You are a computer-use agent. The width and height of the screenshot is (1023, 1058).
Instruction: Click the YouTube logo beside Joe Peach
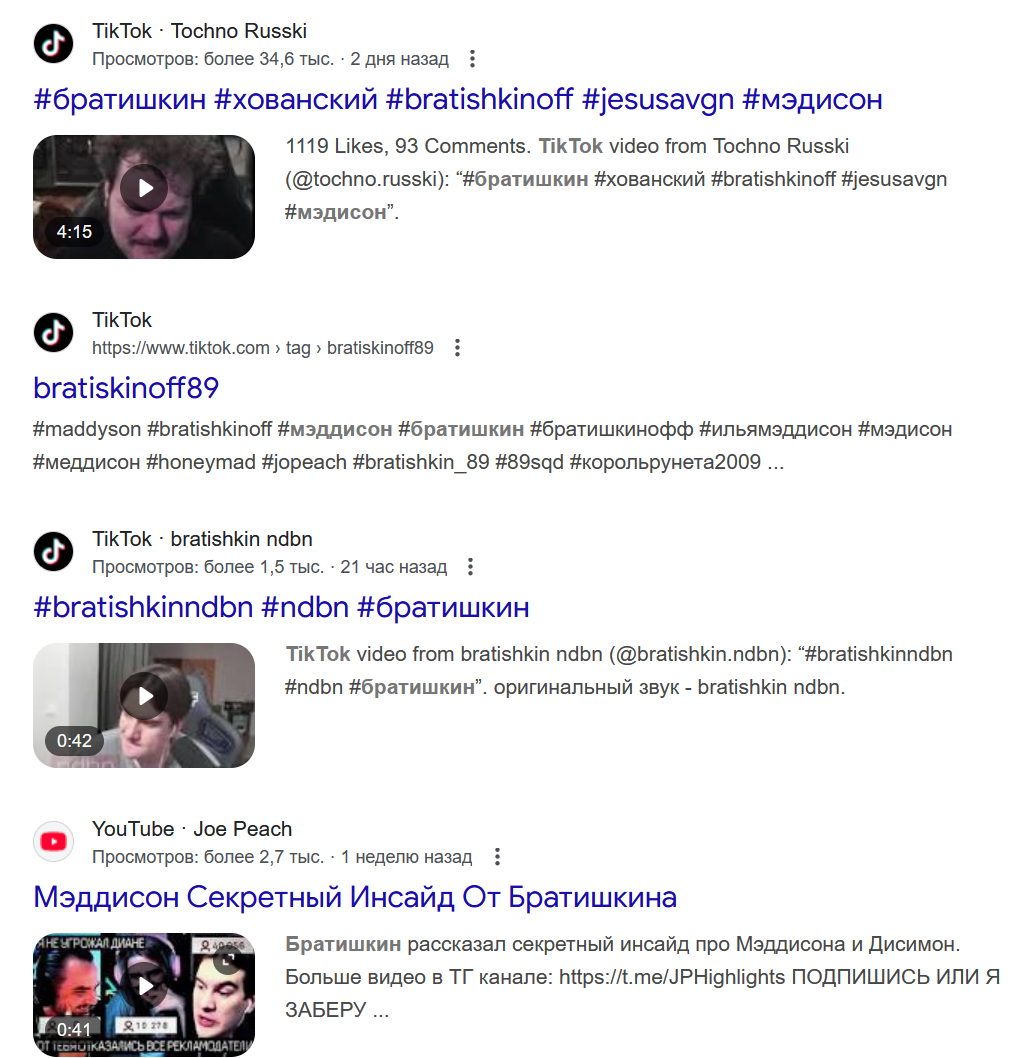(53, 841)
